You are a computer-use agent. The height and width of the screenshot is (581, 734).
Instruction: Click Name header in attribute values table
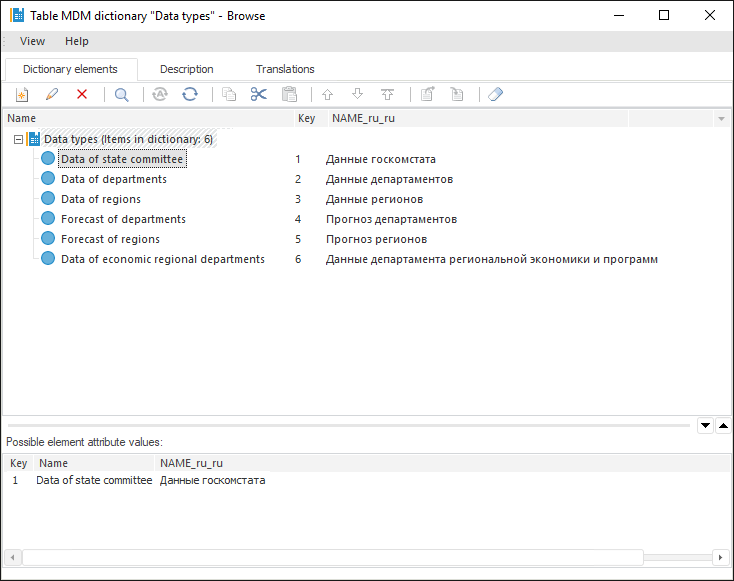click(94, 463)
